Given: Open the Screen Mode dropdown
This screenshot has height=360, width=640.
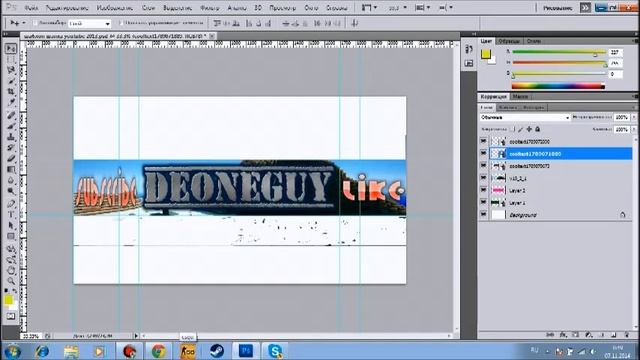Looking at the screenshot, I should pos(445,8).
